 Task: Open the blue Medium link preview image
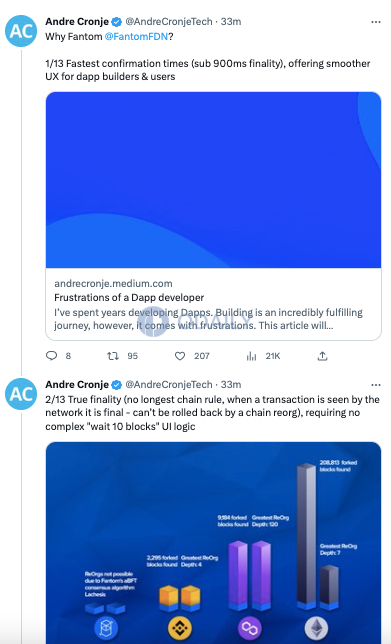(214, 180)
